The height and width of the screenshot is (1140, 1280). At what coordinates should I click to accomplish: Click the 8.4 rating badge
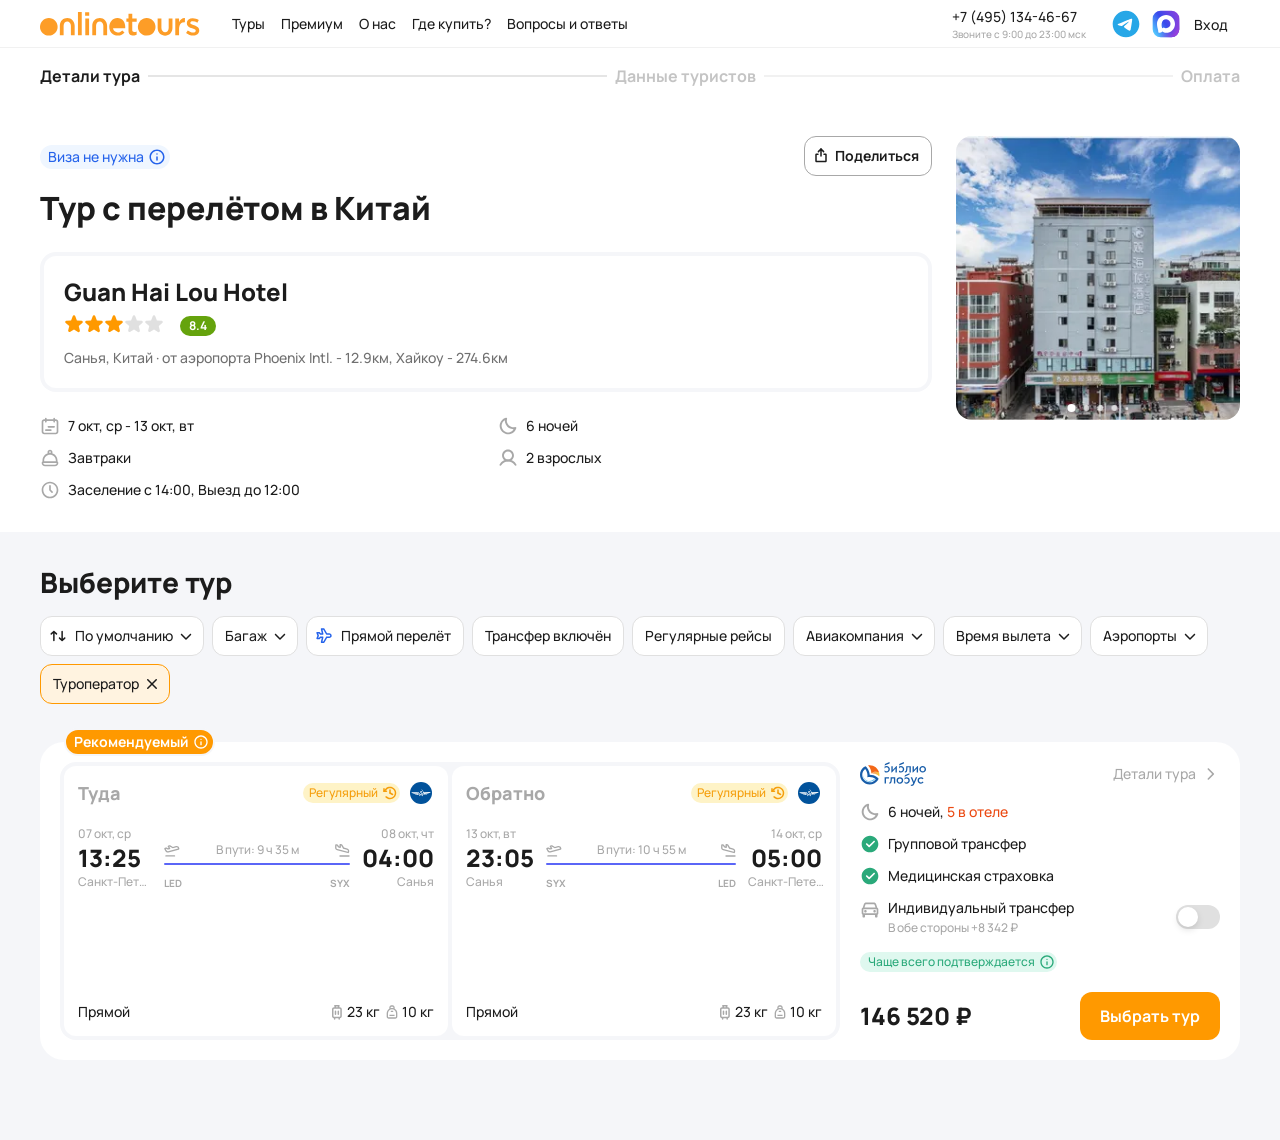point(198,326)
